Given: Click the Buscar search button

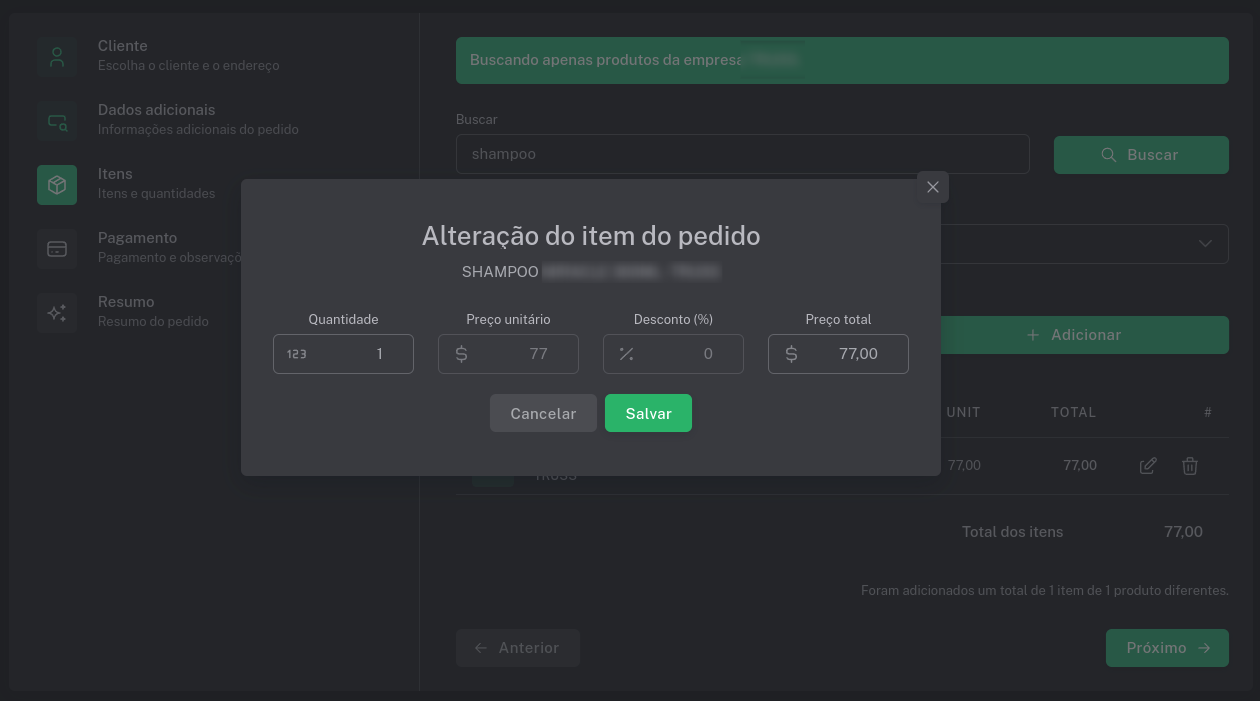Looking at the screenshot, I should [1141, 155].
